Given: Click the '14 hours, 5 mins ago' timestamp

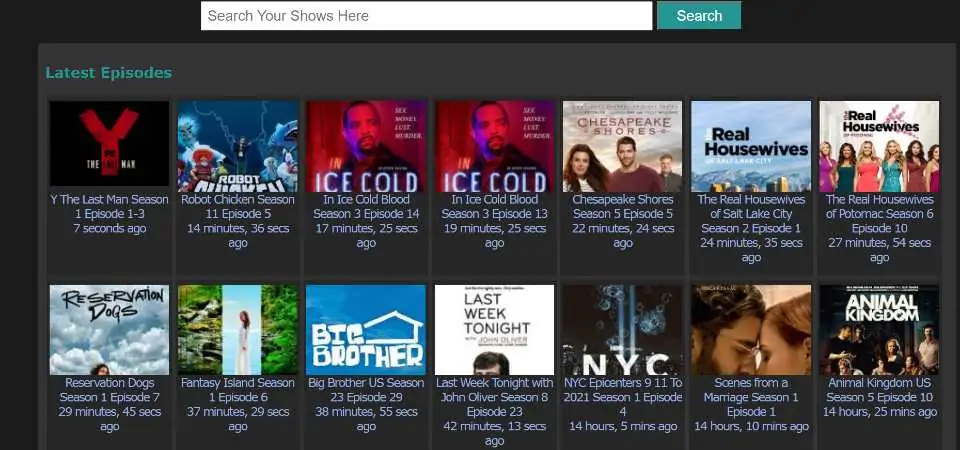Looking at the screenshot, I should (x=623, y=427).
